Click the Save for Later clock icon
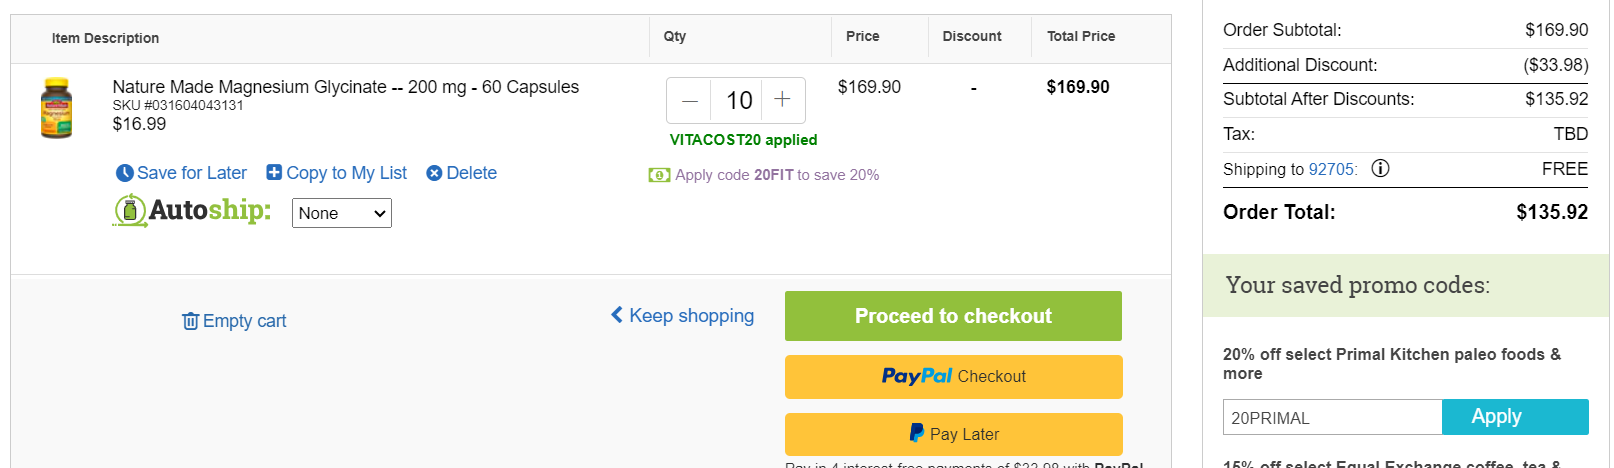 click(x=125, y=173)
